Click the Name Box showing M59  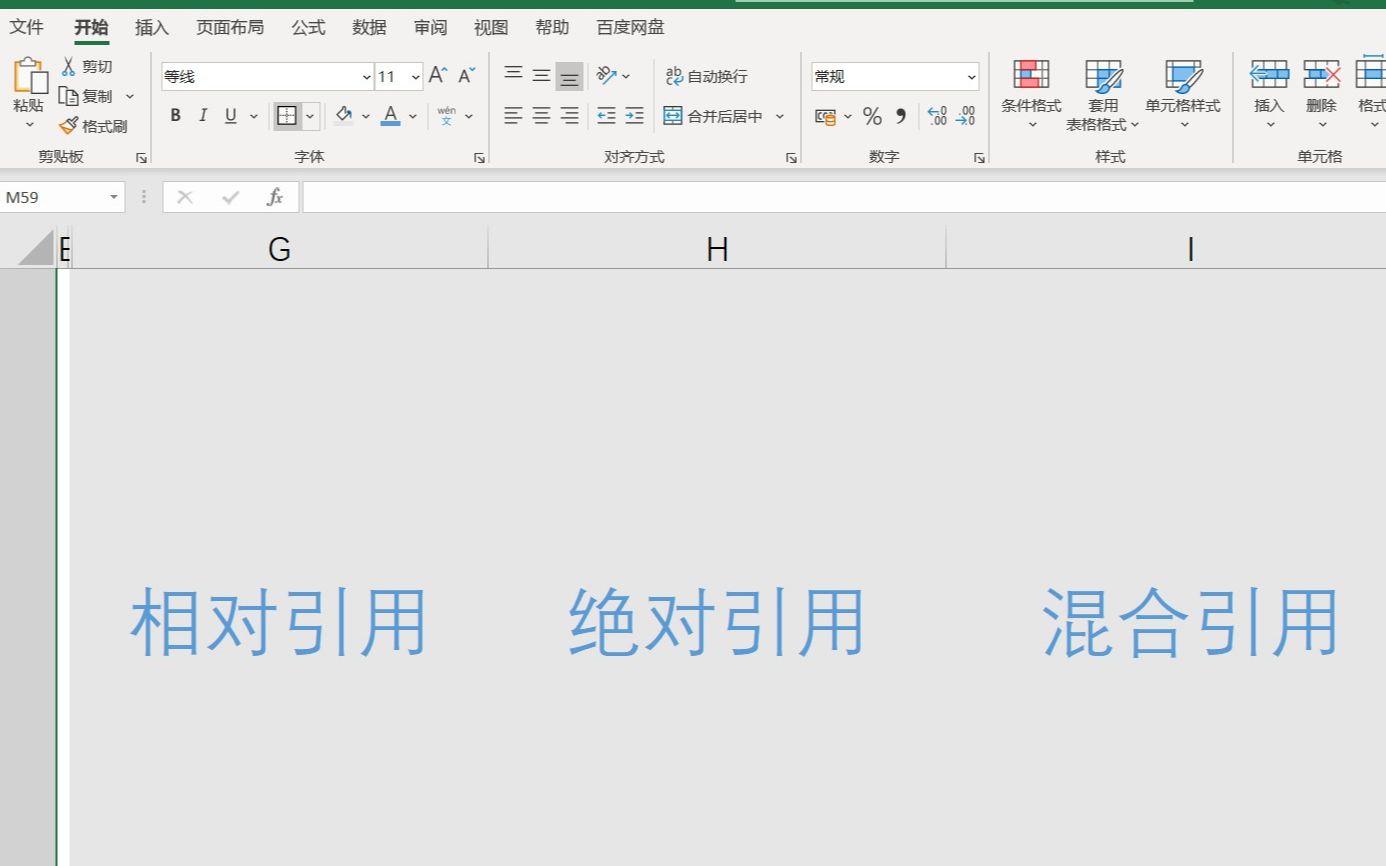point(62,197)
